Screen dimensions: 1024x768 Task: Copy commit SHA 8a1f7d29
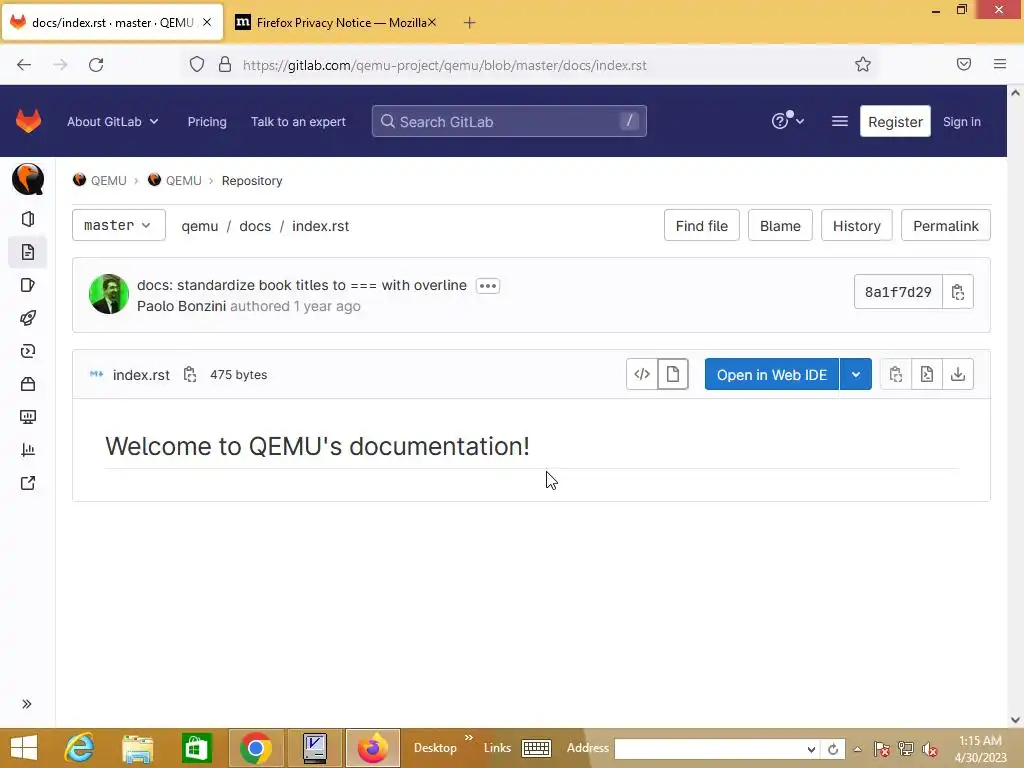(958, 292)
